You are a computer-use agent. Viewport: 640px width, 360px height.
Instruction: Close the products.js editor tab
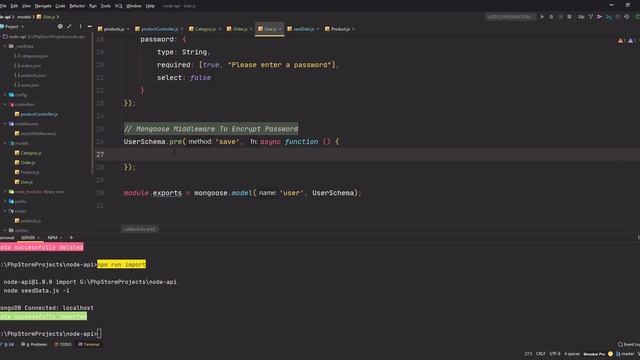point(128,29)
